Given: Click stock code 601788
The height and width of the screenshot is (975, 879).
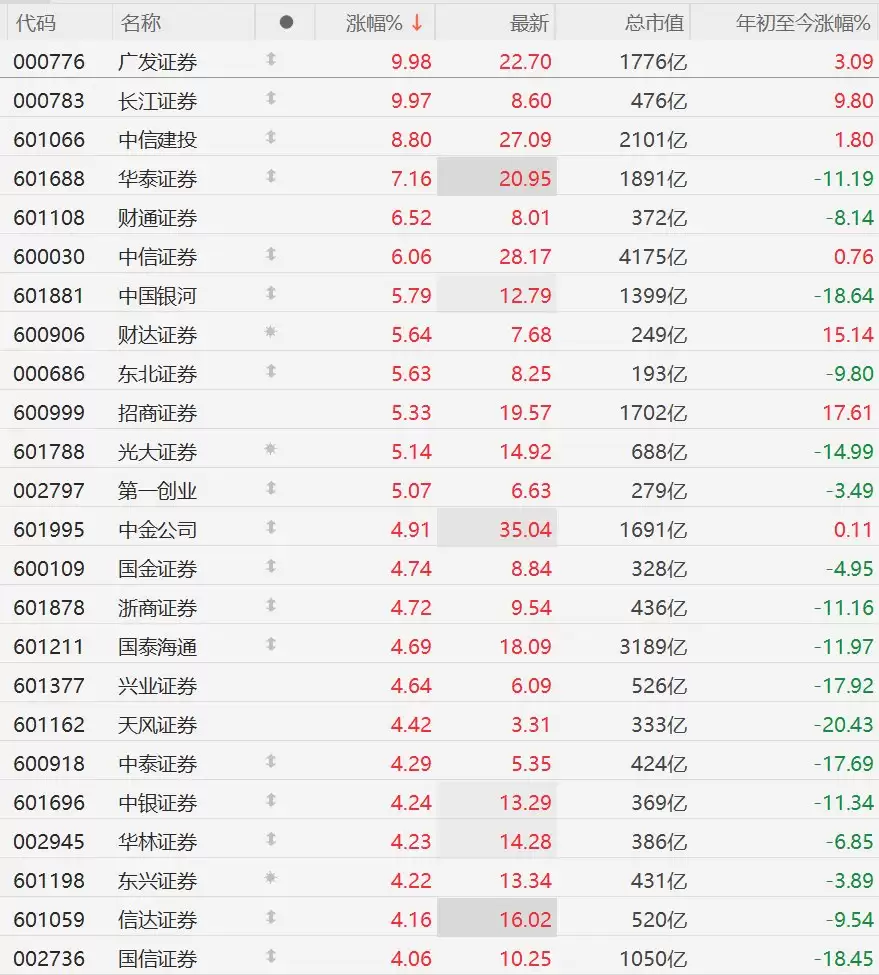Looking at the screenshot, I should pos(49,451).
